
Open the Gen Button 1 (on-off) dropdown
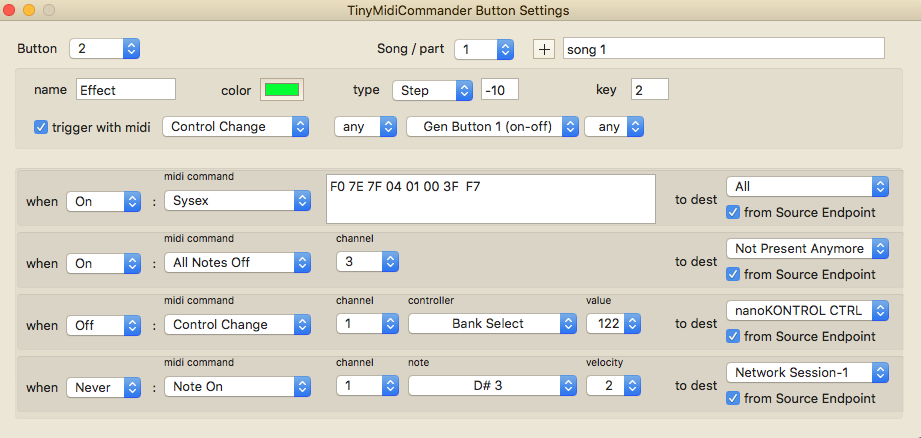click(493, 127)
